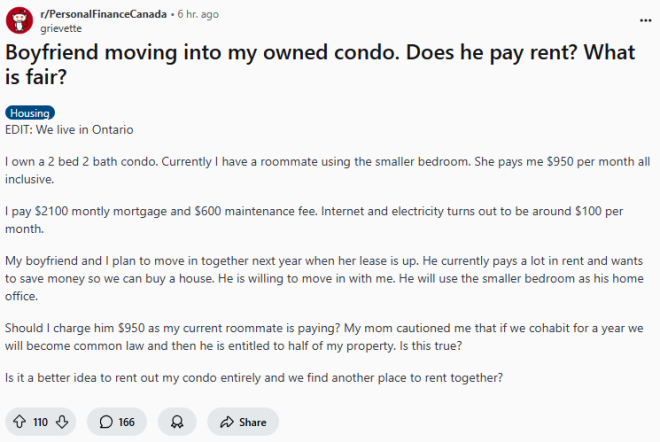Click the Share arrow icon
Image resolution: width=660 pixels, height=442 pixels.
[227, 422]
